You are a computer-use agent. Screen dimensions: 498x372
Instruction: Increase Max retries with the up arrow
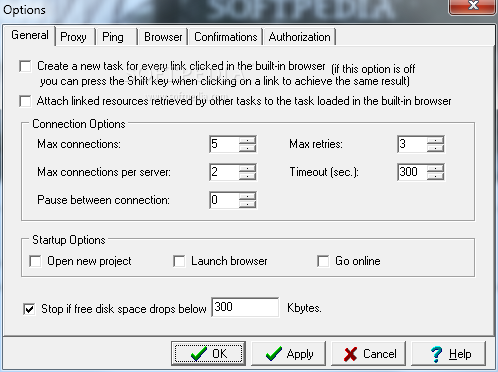pos(435,140)
